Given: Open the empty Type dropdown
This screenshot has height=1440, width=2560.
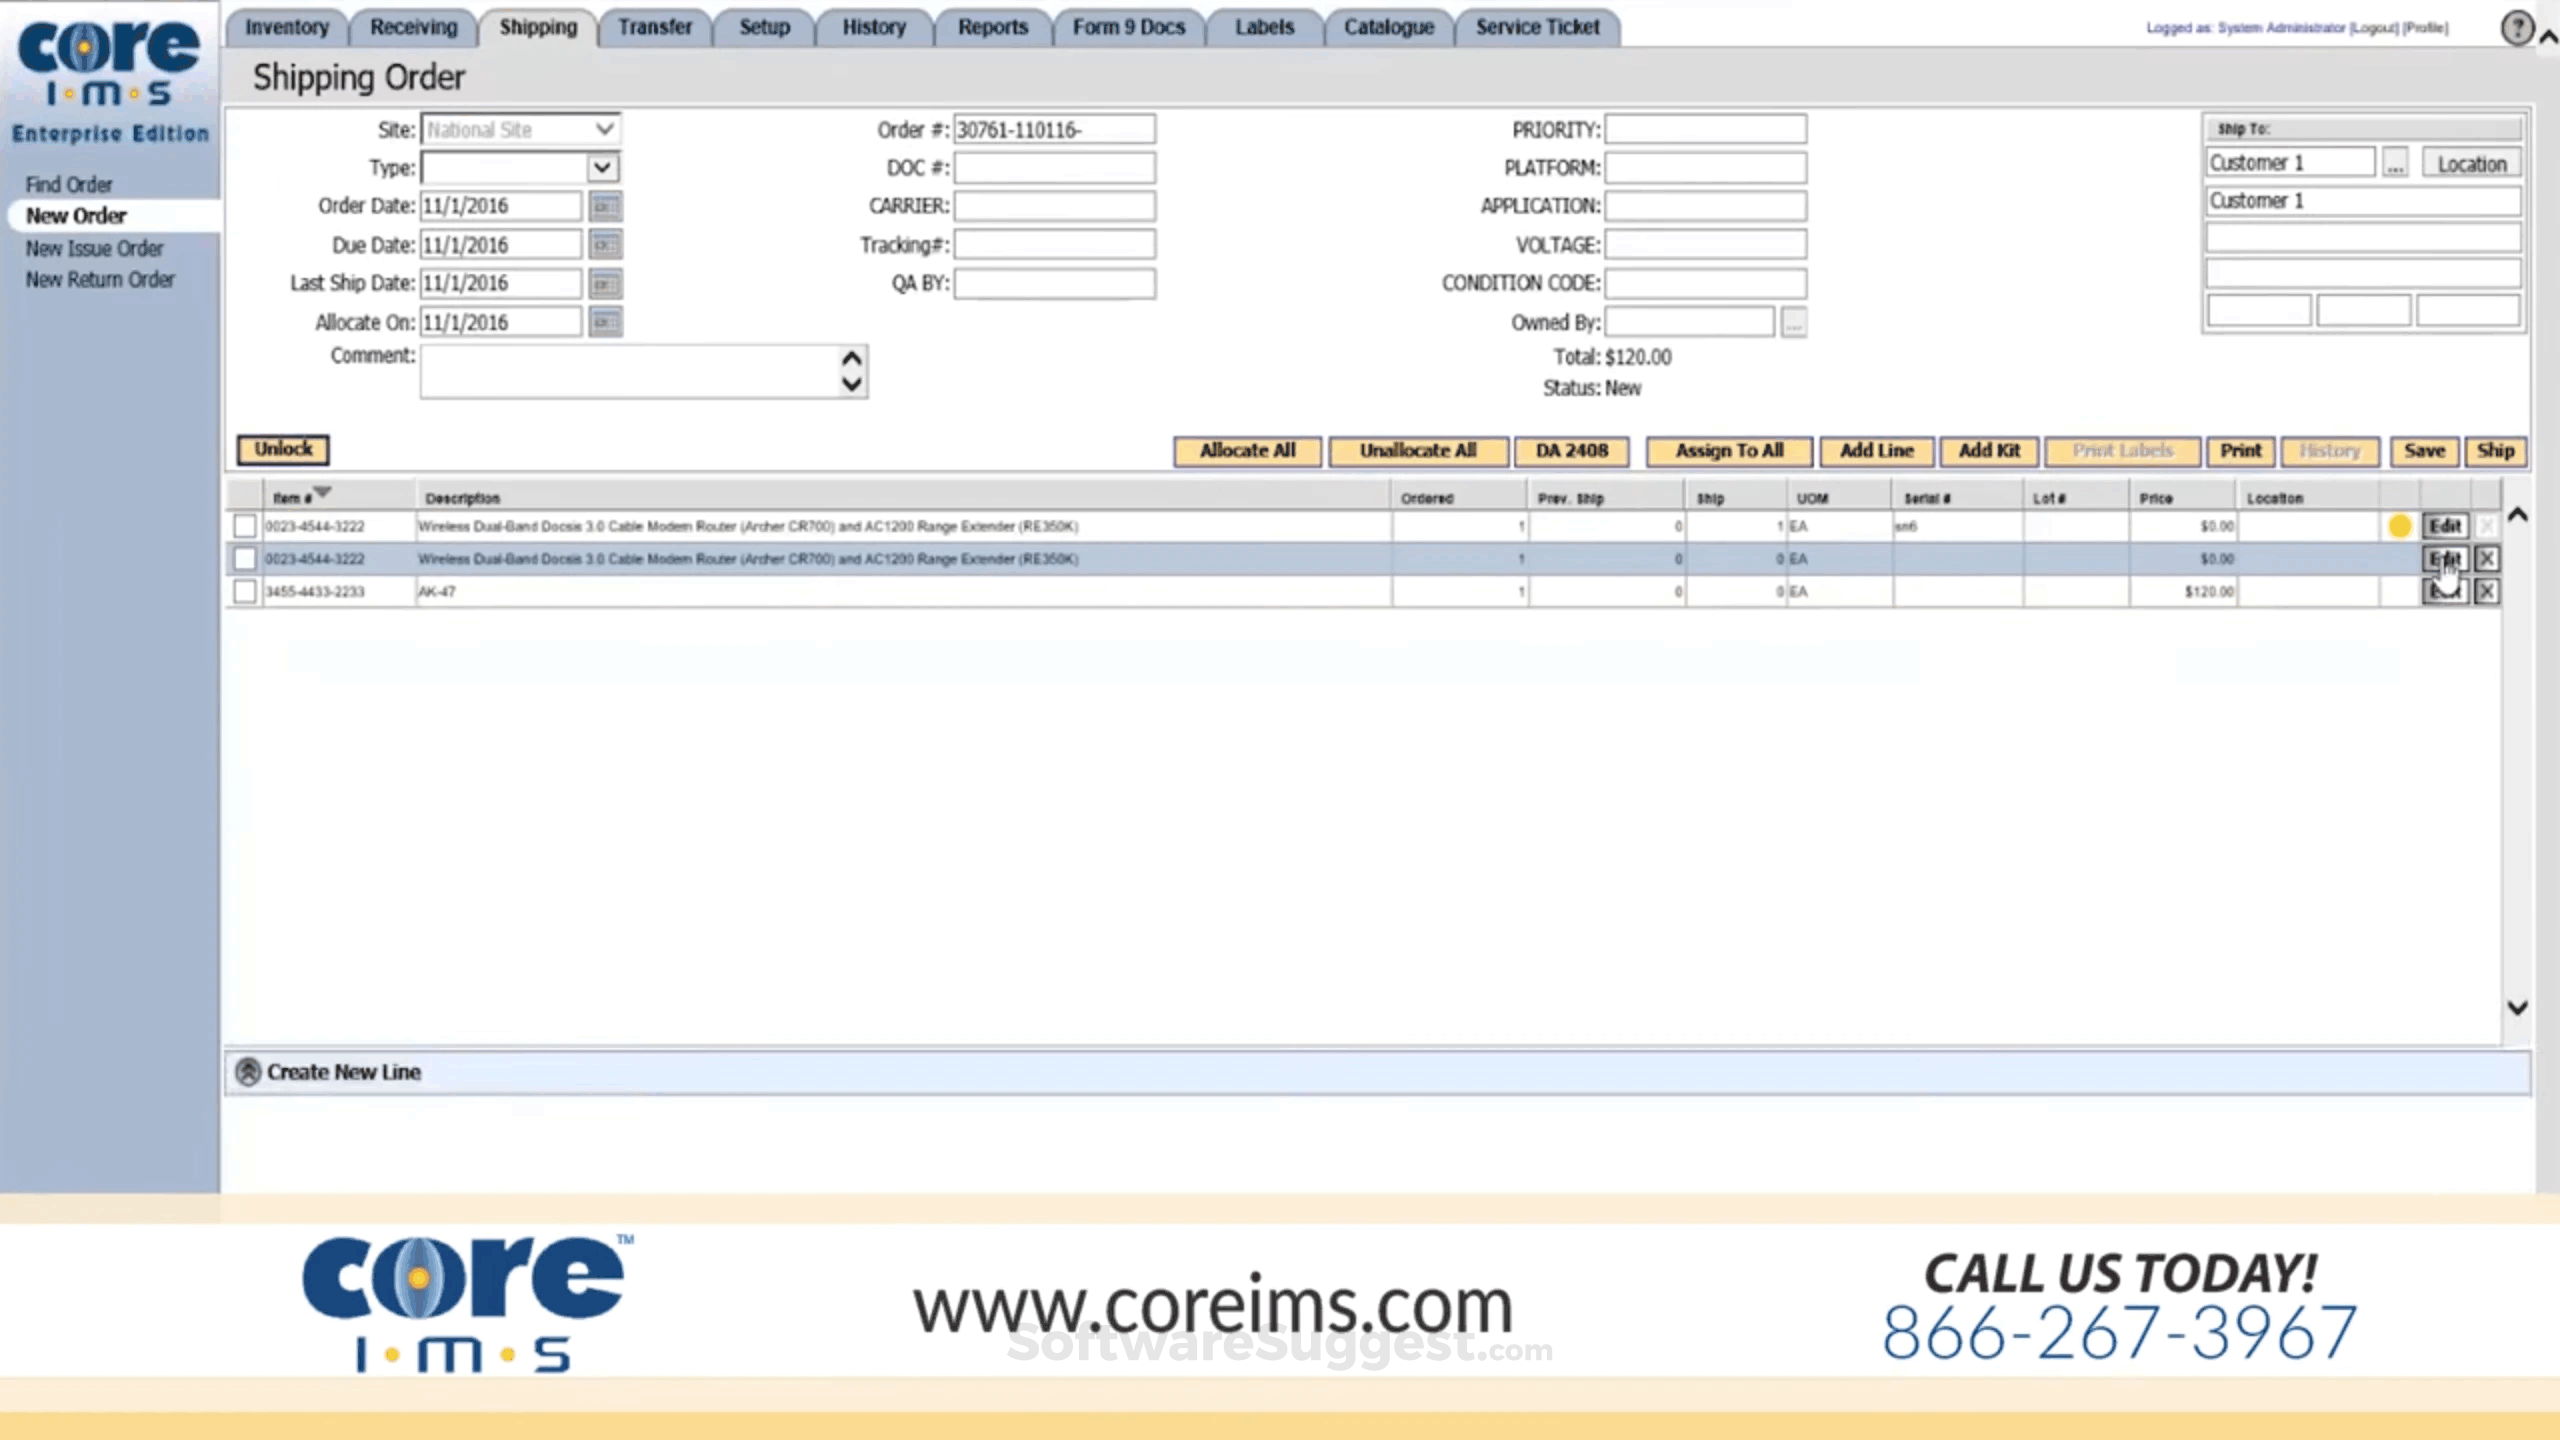Looking at the screenshot, I should pos(603,167).
